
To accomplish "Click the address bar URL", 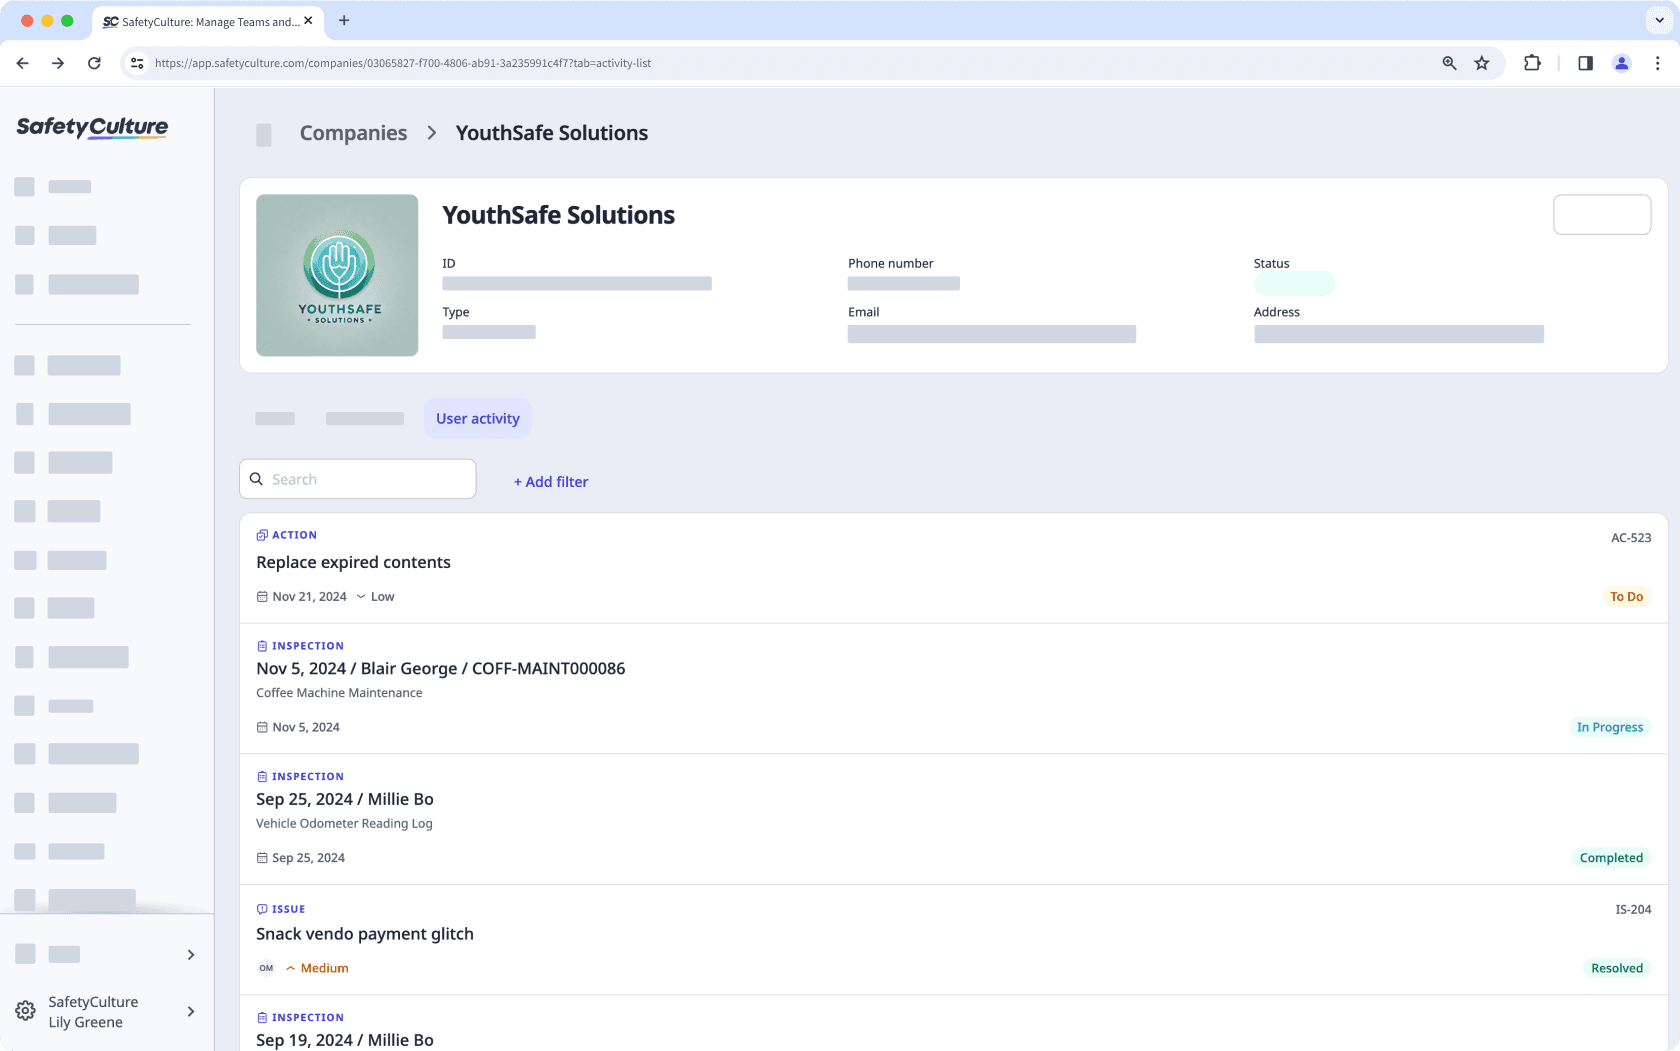I will click(403, 63).
